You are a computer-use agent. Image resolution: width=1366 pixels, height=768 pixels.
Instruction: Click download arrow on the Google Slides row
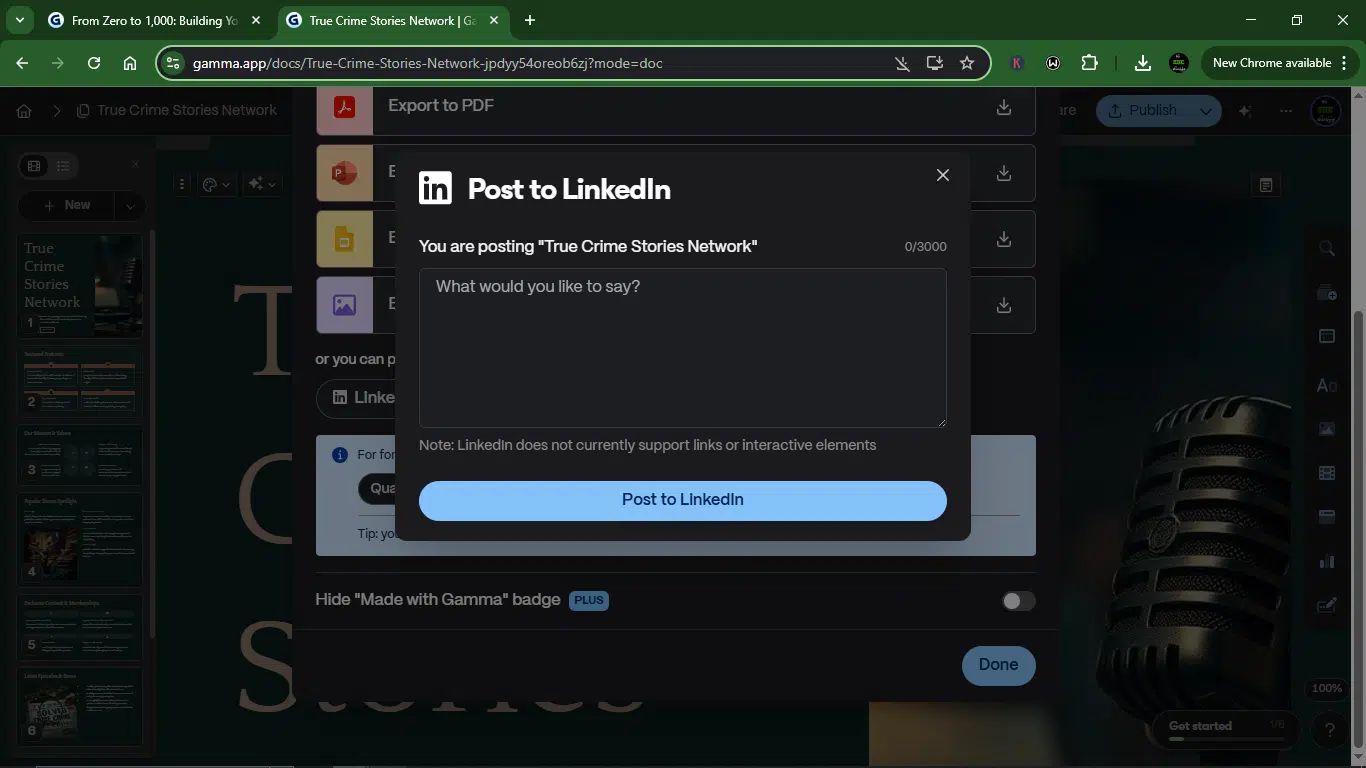tap(1003, 240)
